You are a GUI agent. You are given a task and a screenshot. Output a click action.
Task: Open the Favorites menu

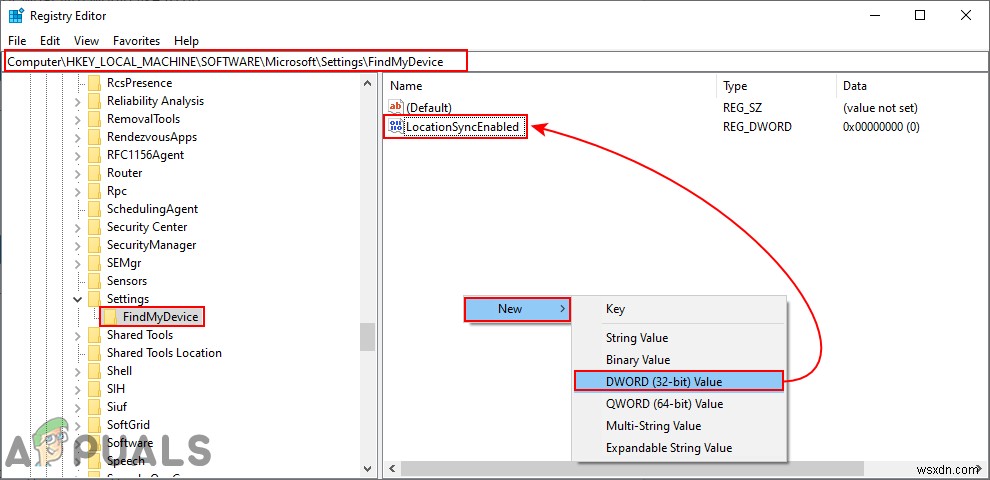click(136, 41)
